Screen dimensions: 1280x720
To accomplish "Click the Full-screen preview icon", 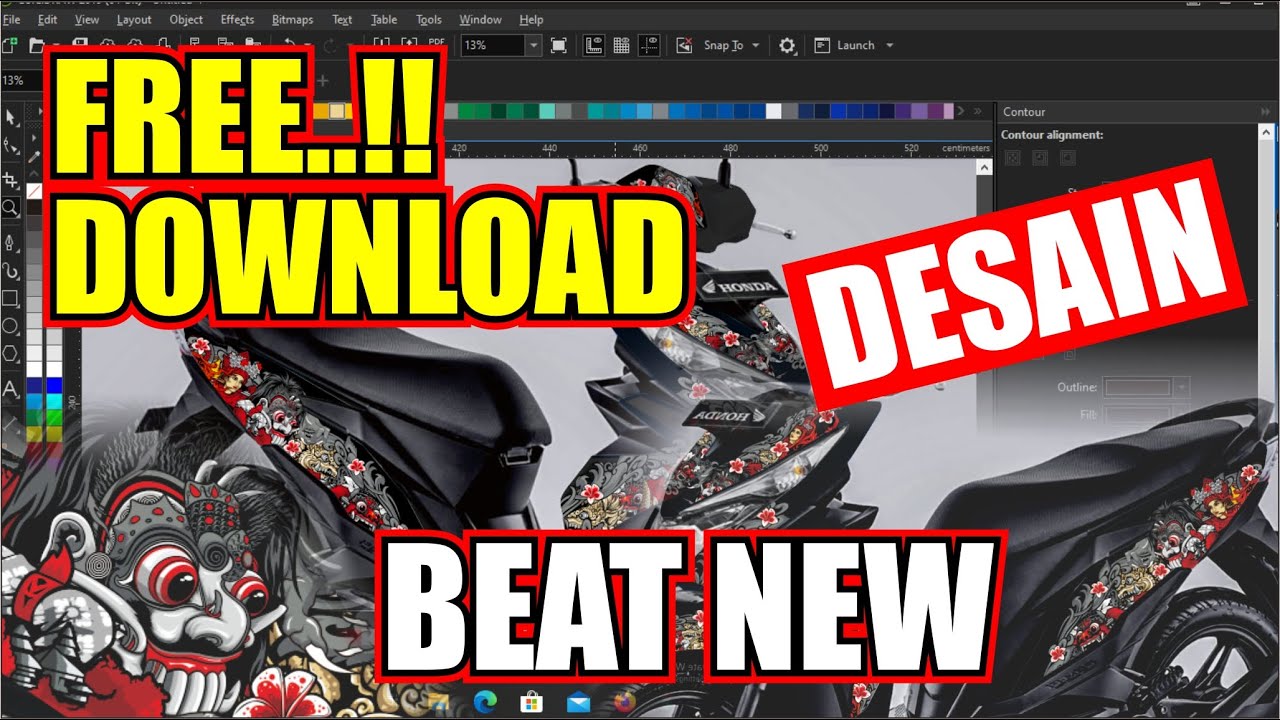I will [x=559, y=45].
